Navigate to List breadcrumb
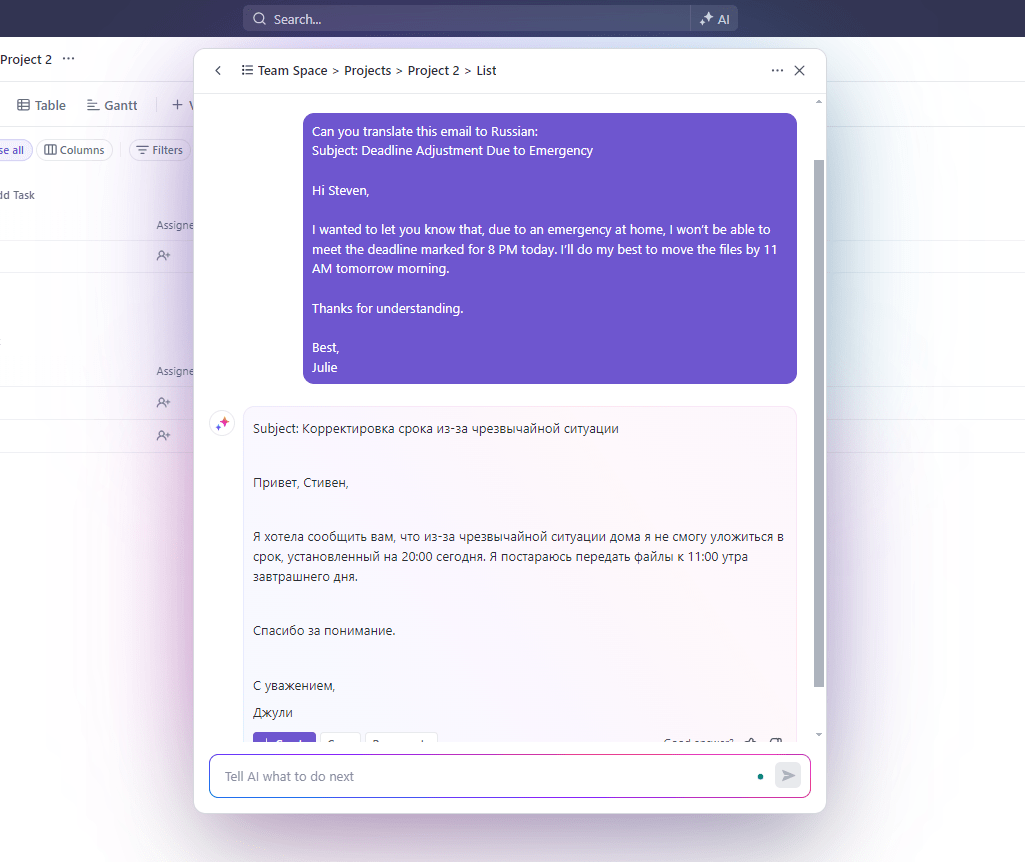 (486, 71)
